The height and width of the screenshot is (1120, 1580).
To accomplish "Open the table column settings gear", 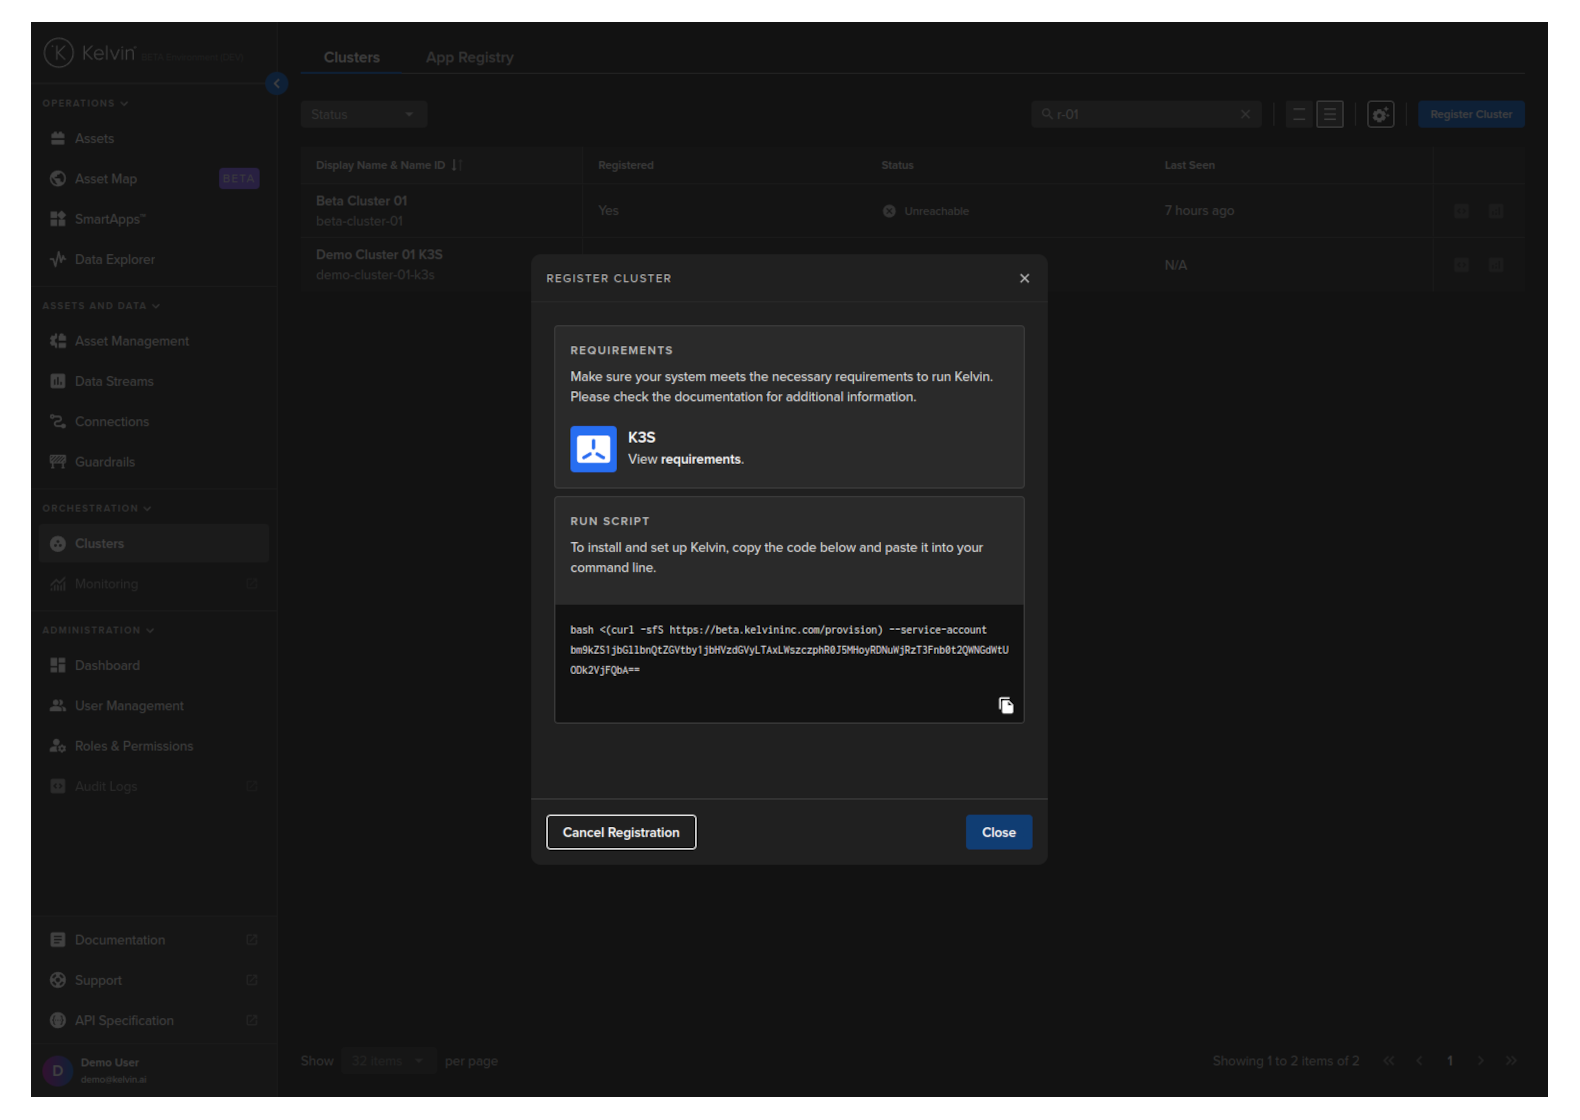I will 1380,115.
